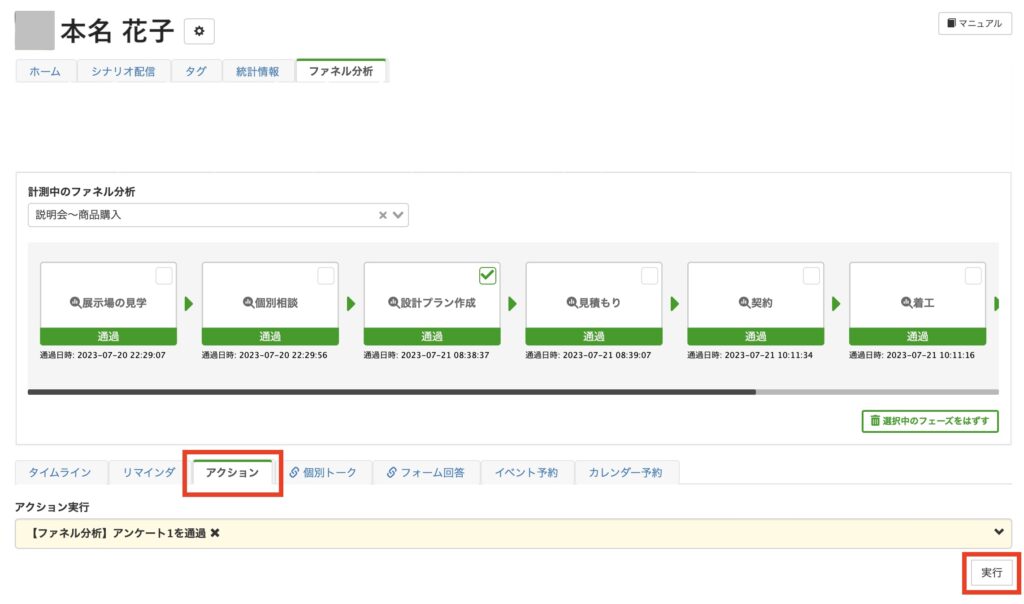Open the タイムライン tab

[x=60, y=473]
